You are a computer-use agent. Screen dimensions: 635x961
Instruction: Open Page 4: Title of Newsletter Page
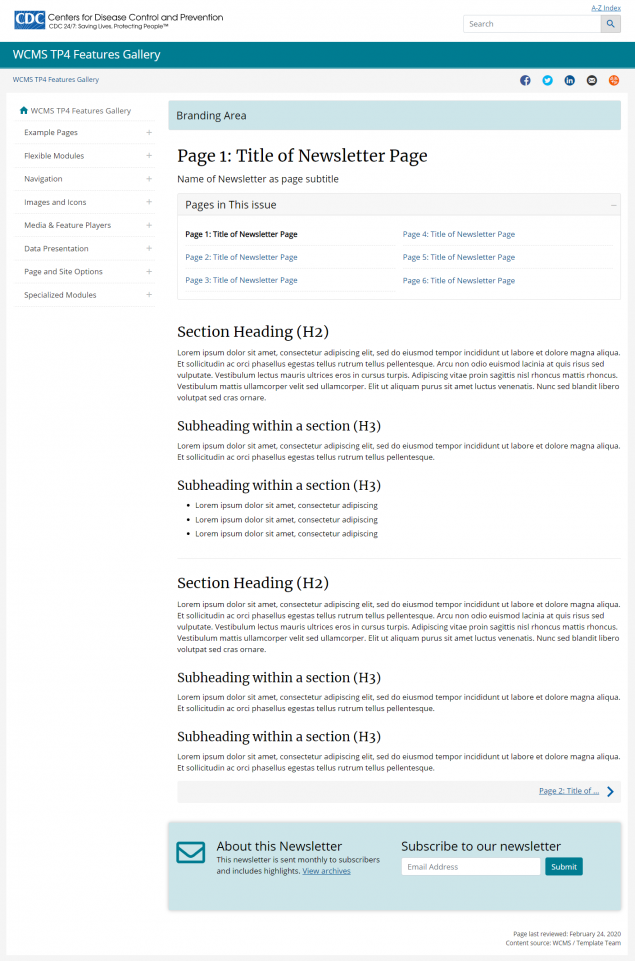458,234
